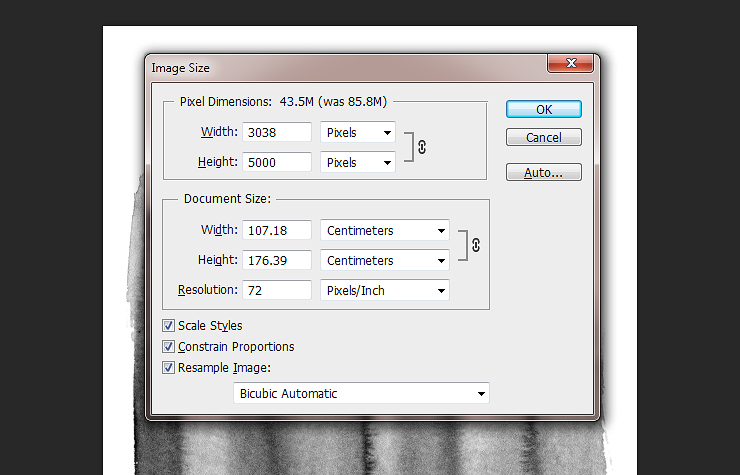The width and height of the screenshot is (740, 475).
Task: Uncheck Resample Image
Action: pos(168,367)
